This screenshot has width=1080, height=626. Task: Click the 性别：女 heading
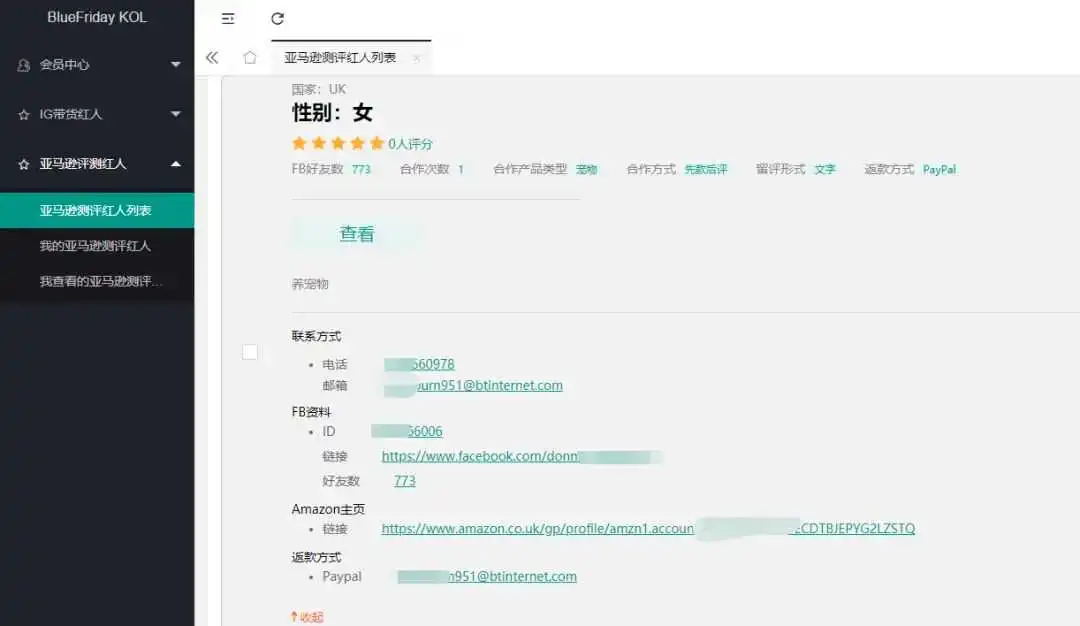pos(333,112)
